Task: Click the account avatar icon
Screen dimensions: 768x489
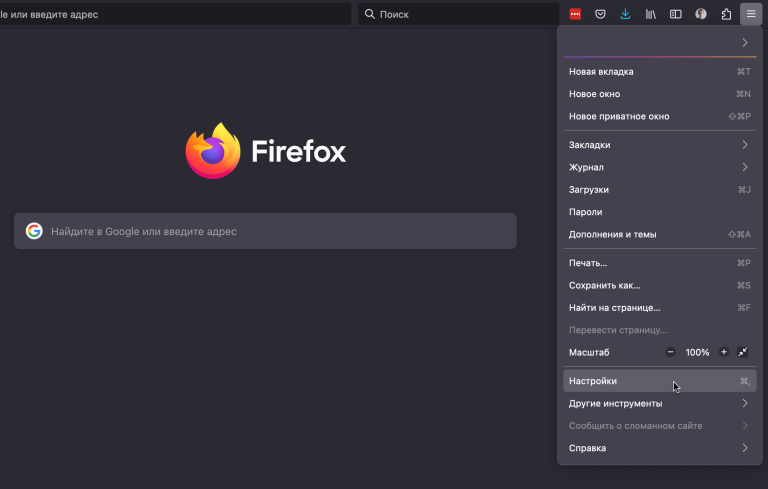Action: pos(701,14)
